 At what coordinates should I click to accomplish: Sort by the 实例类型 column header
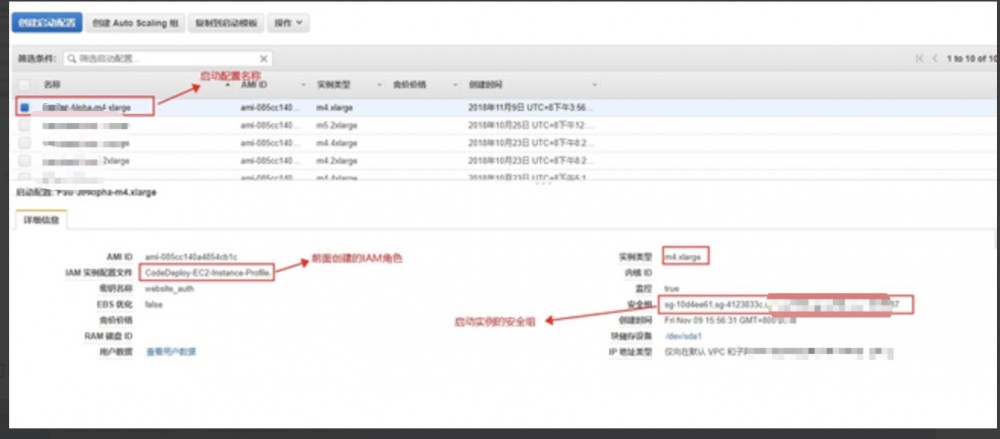click(334, 85)
